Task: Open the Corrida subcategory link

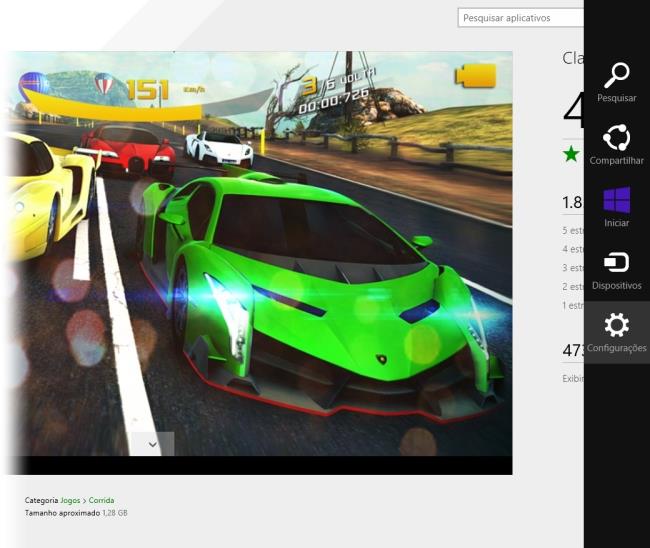Action: pos(101,500)
